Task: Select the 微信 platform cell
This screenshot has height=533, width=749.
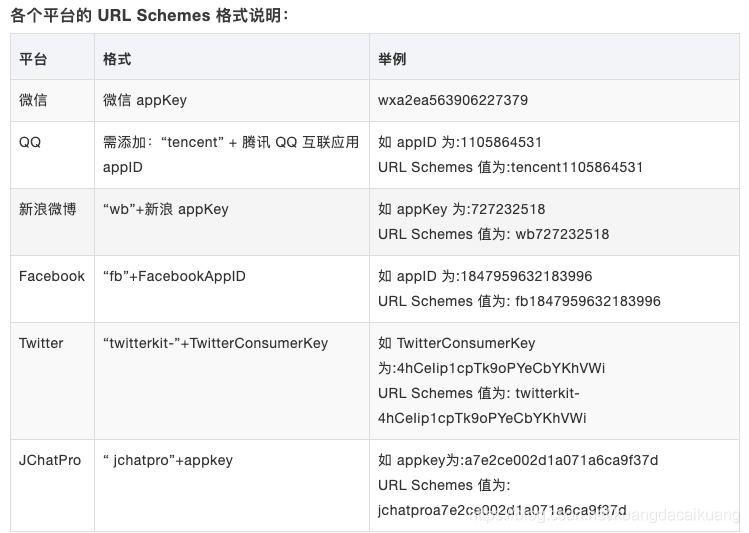Action: (x=33, y=100)
